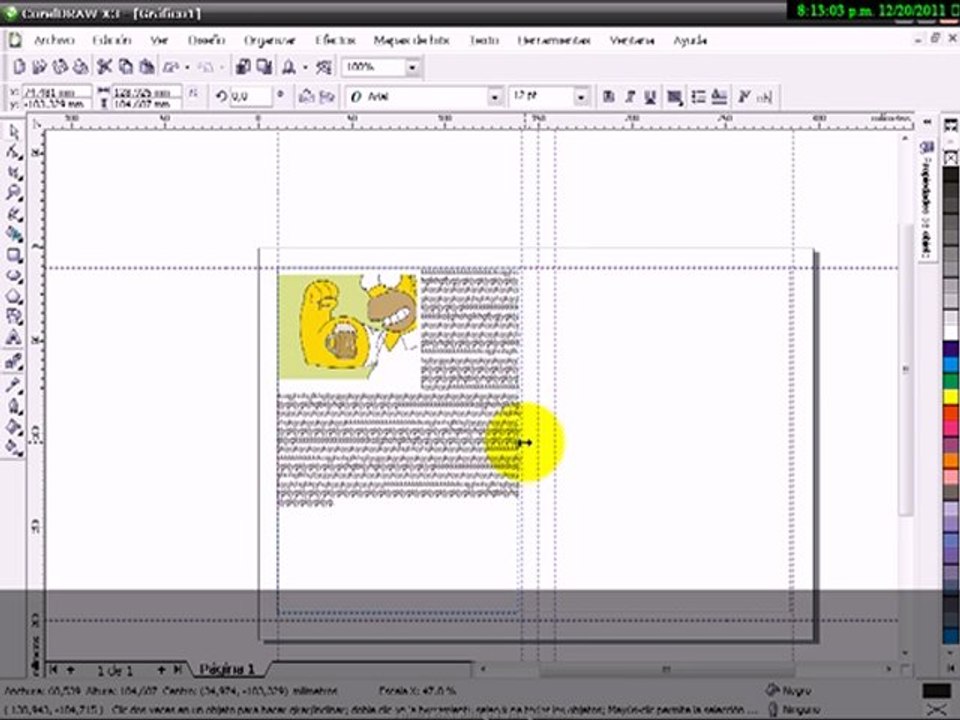Click the object width field
The height and width of the screenshot is (720, 960).
tap(146, 92)
